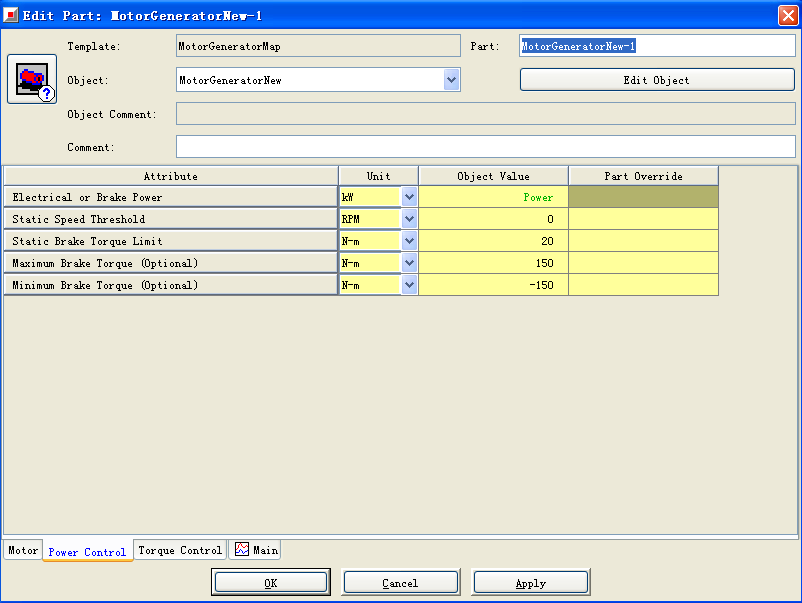Click the Cancel button
The width and height of the screenshot is (802, 603).
click(x=400, y=582)
